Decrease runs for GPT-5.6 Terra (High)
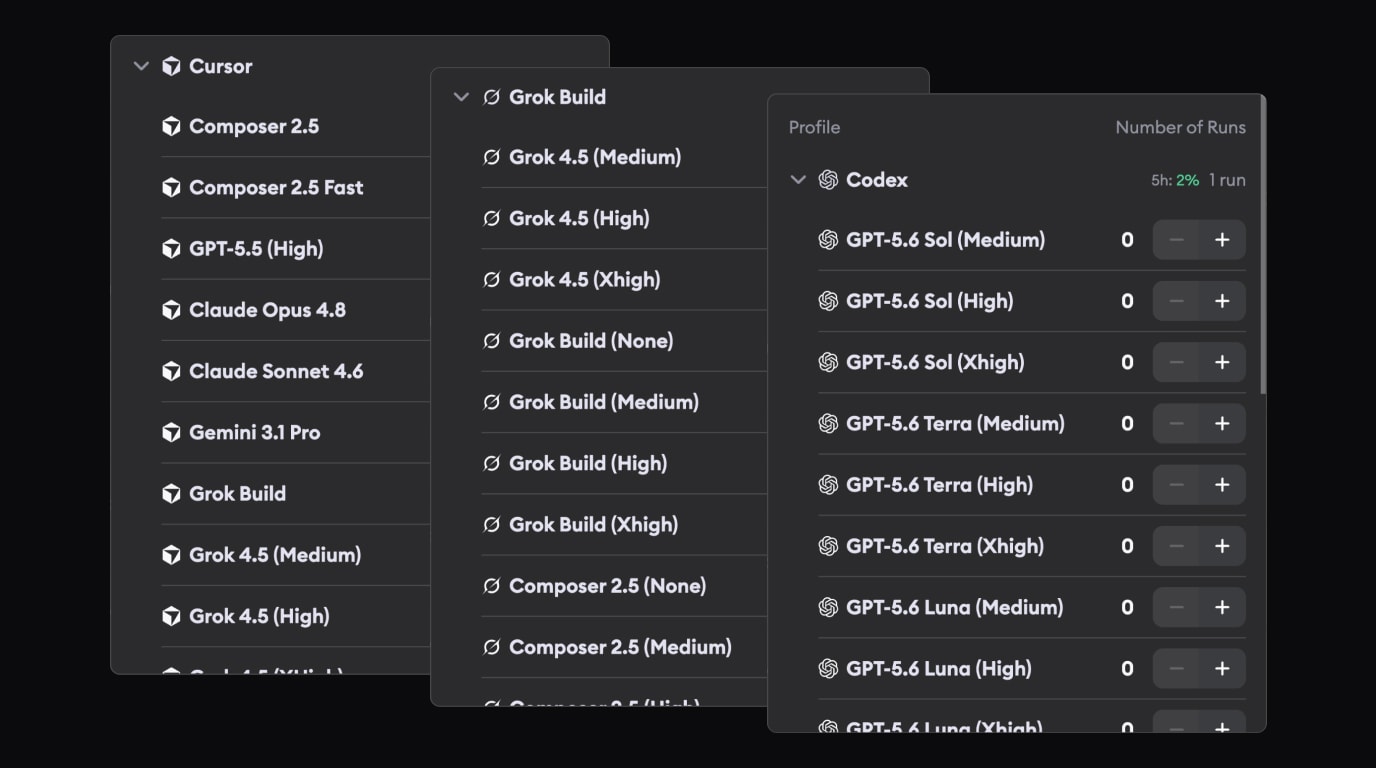Screen dimensions: 1376x768 (x=1176, y=485)
